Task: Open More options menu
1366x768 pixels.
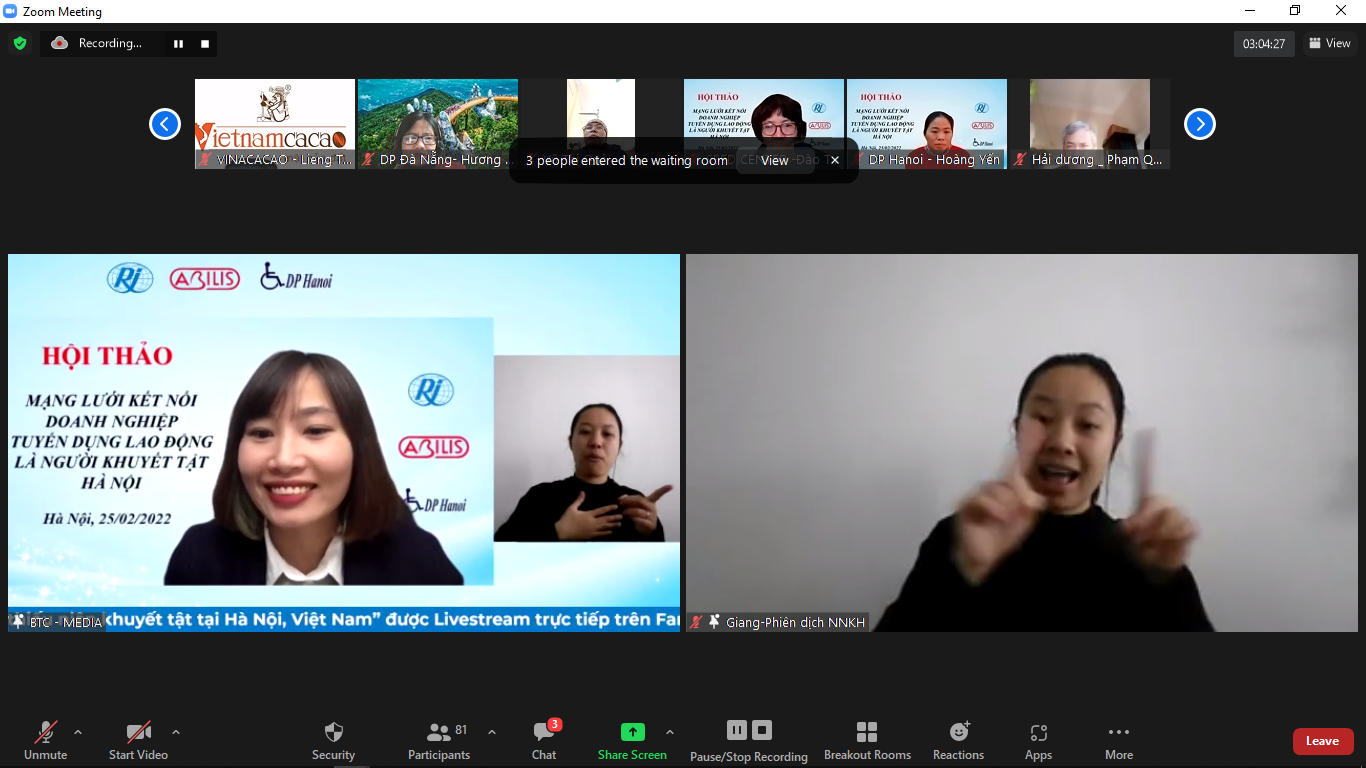Action: click(x=1119, y=741)
